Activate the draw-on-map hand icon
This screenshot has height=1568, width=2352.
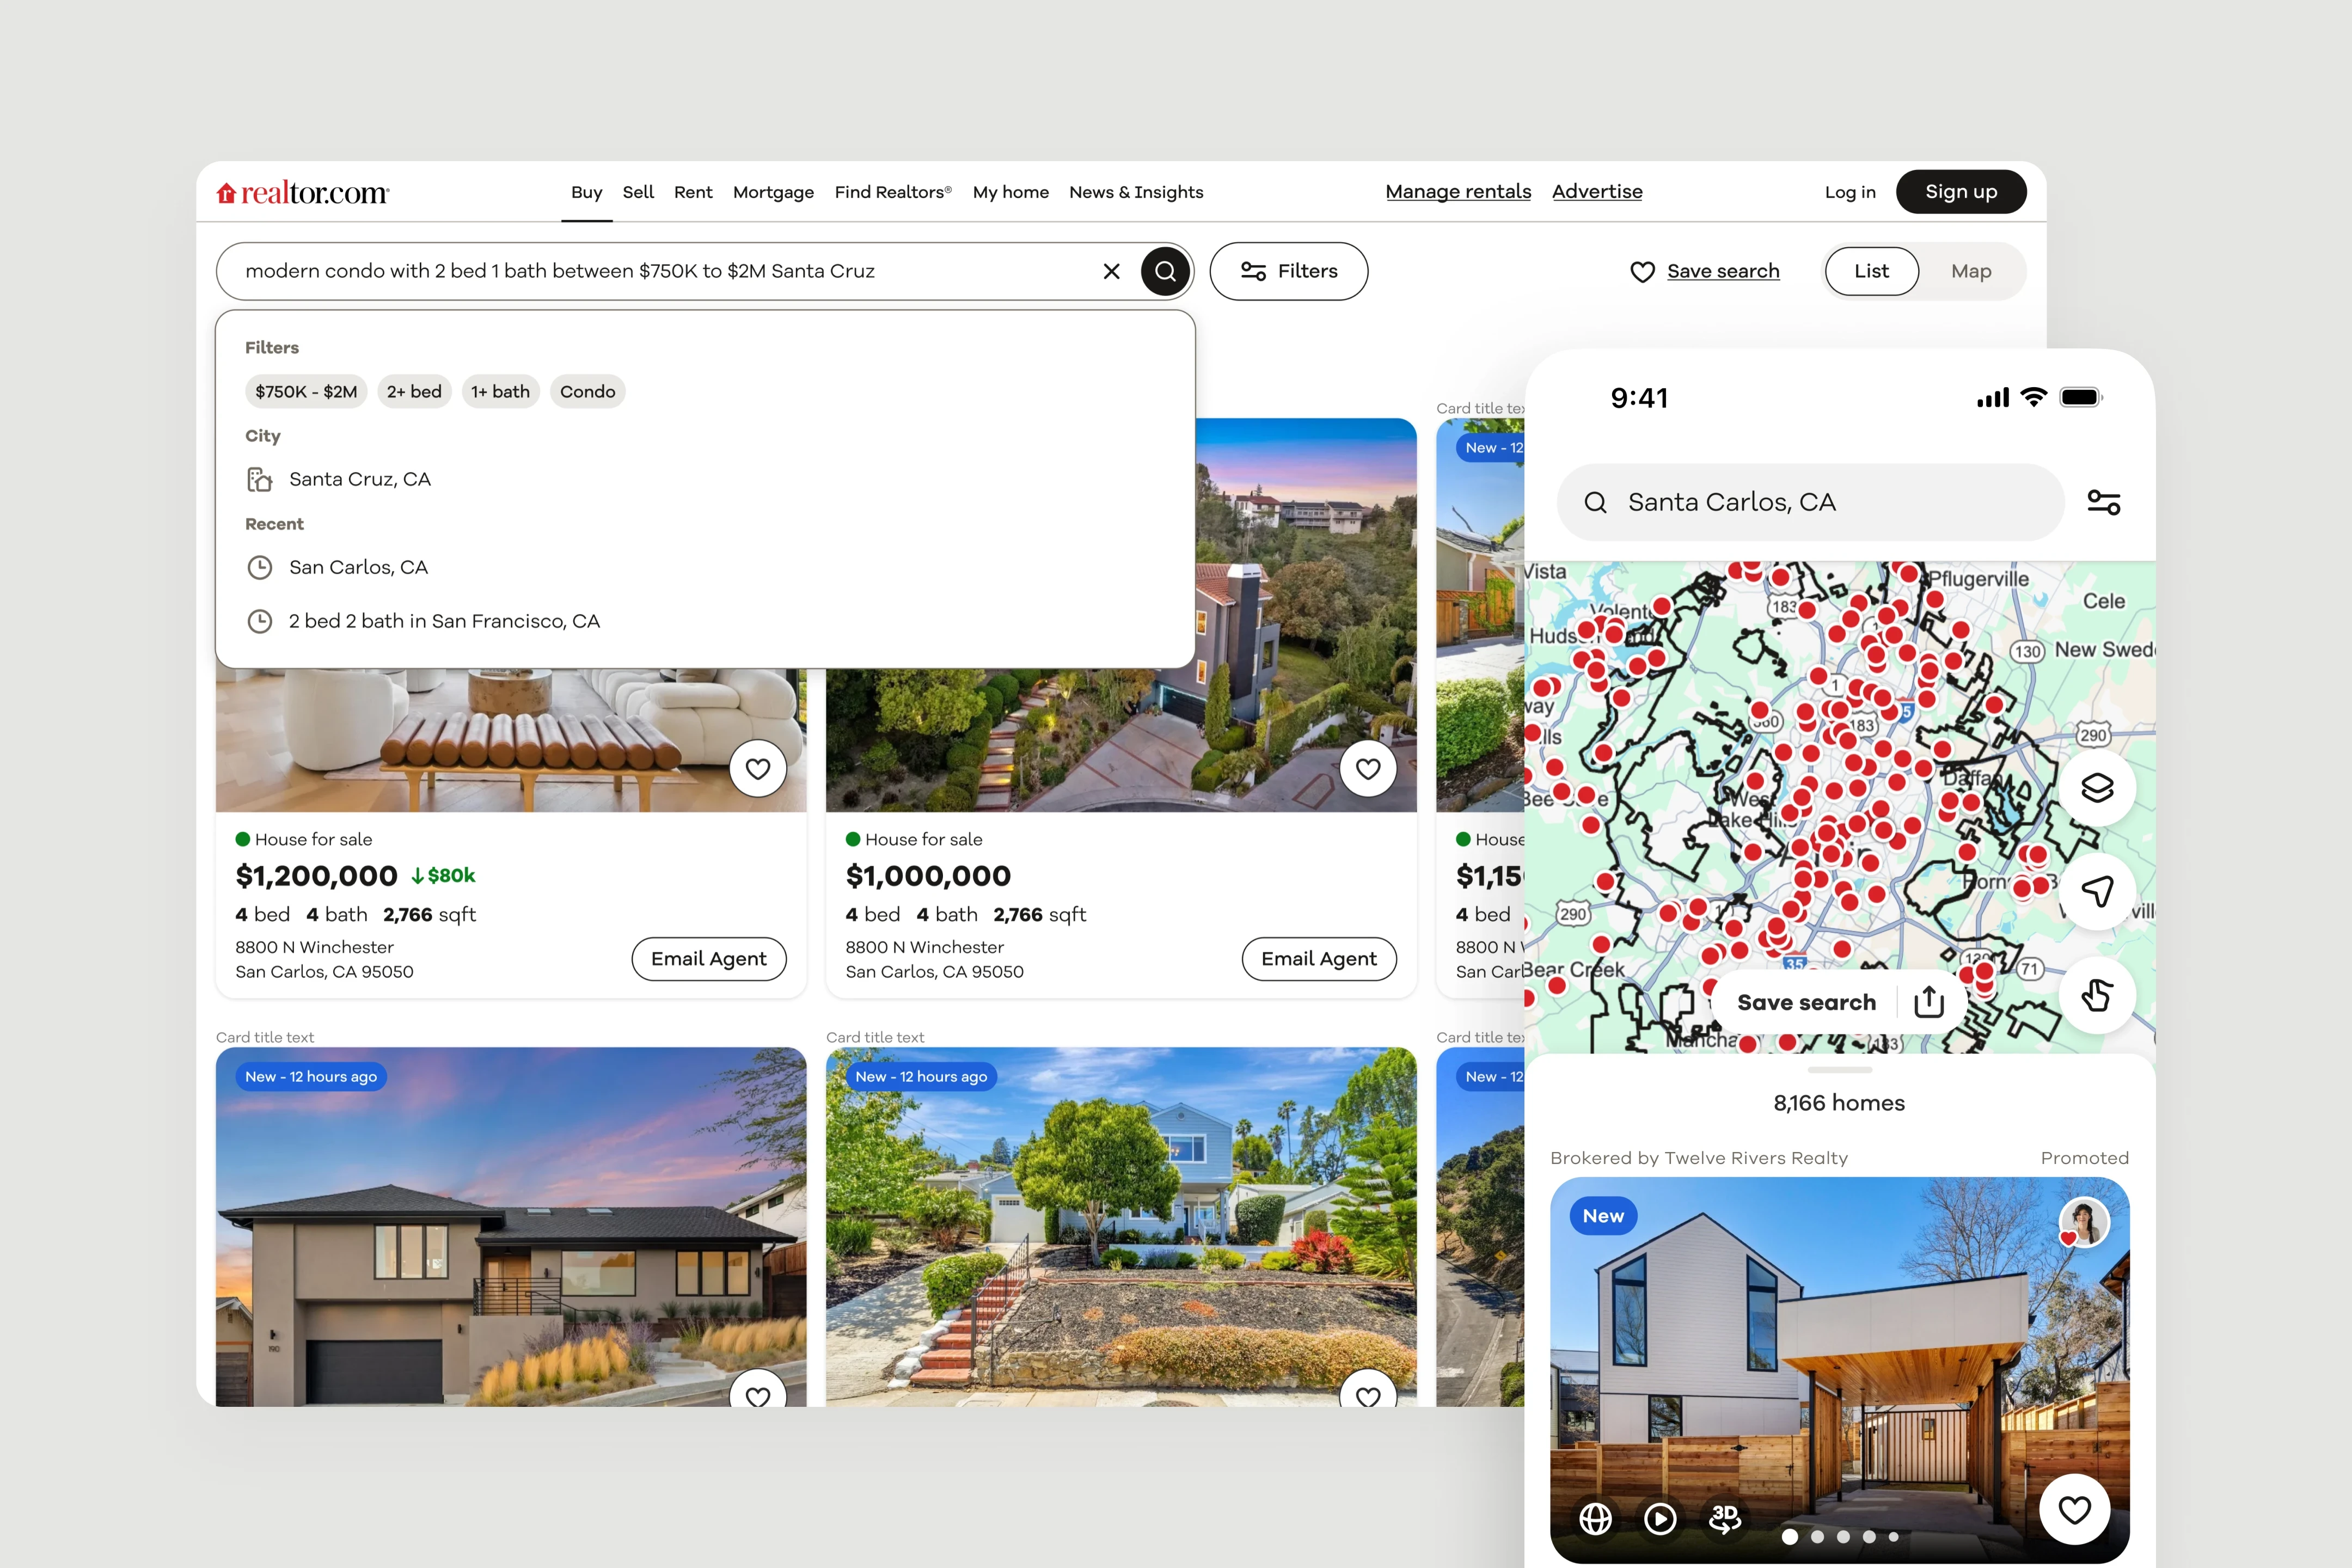pos(2096,995)
